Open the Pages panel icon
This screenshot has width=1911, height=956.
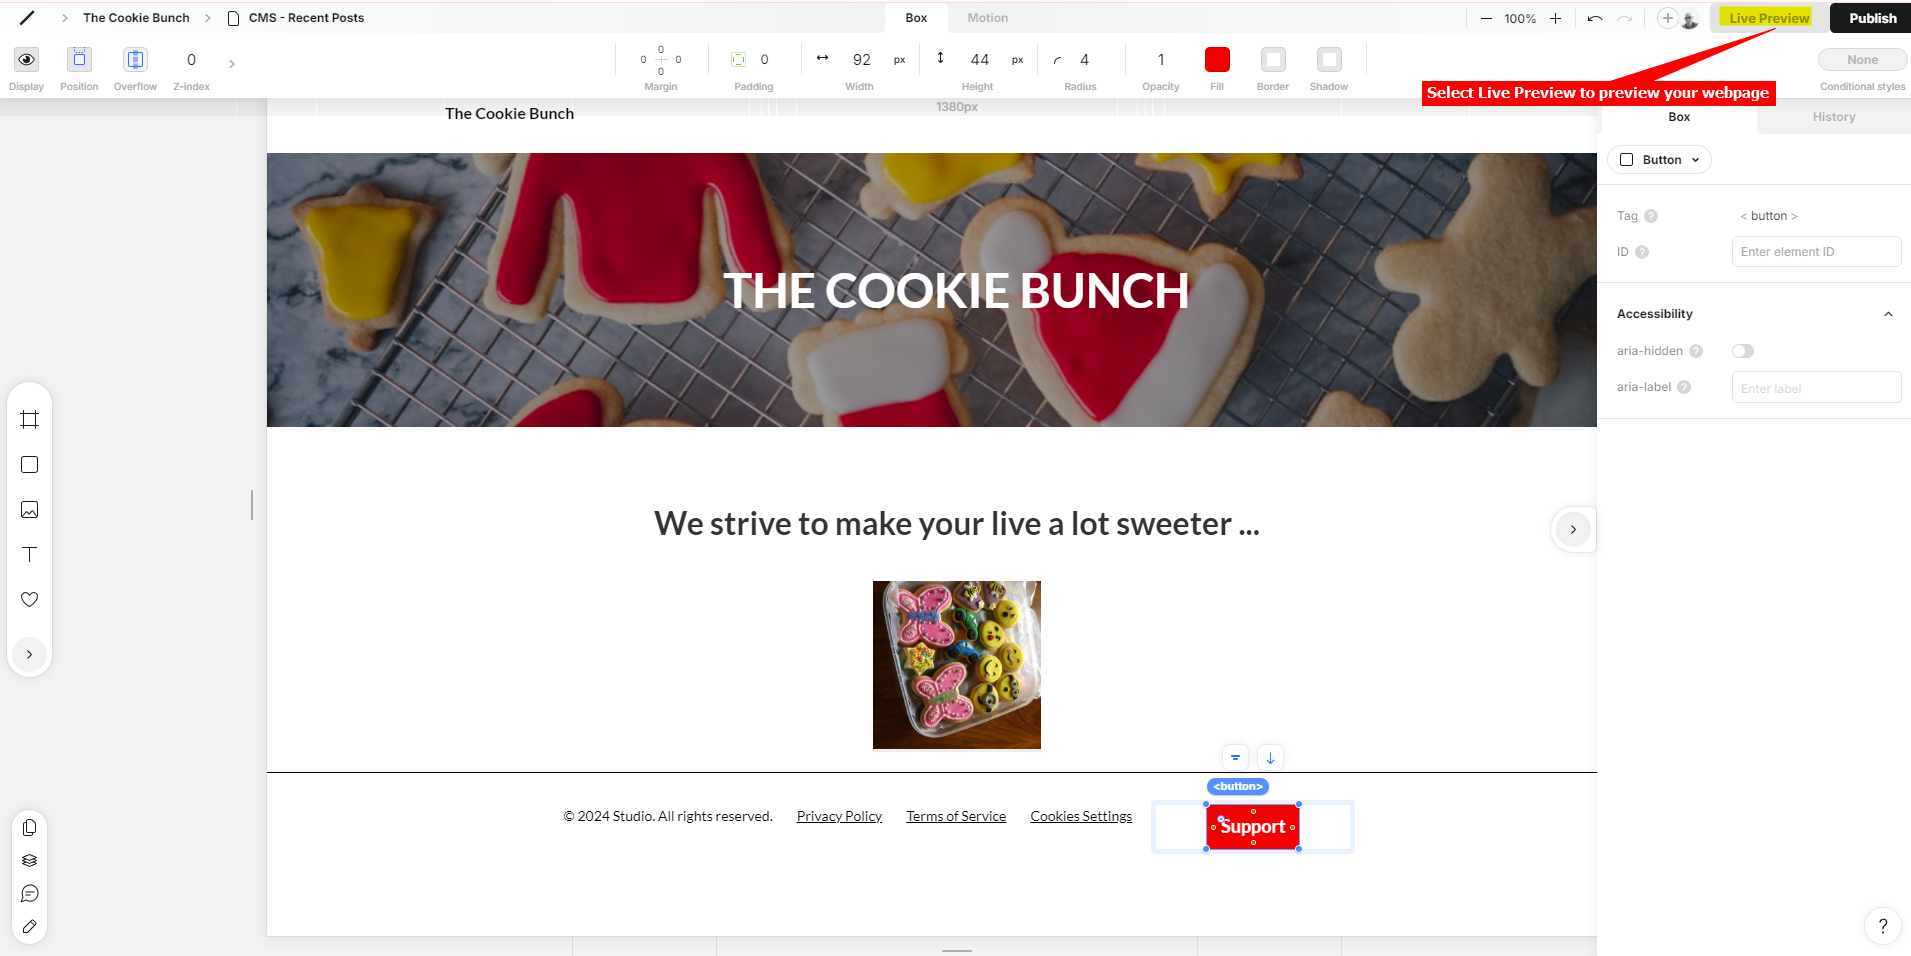(x=30, y=828)
